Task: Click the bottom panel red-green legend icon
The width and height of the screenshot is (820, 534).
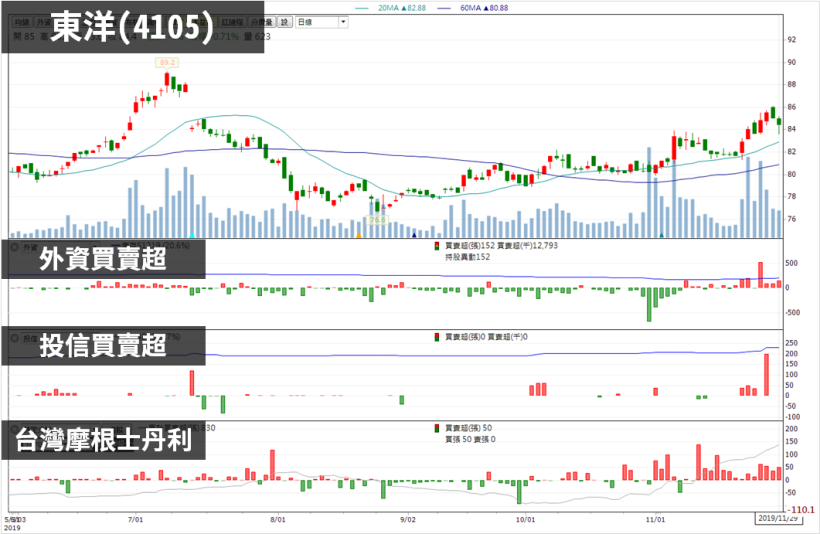Action: tap(437, 428)
